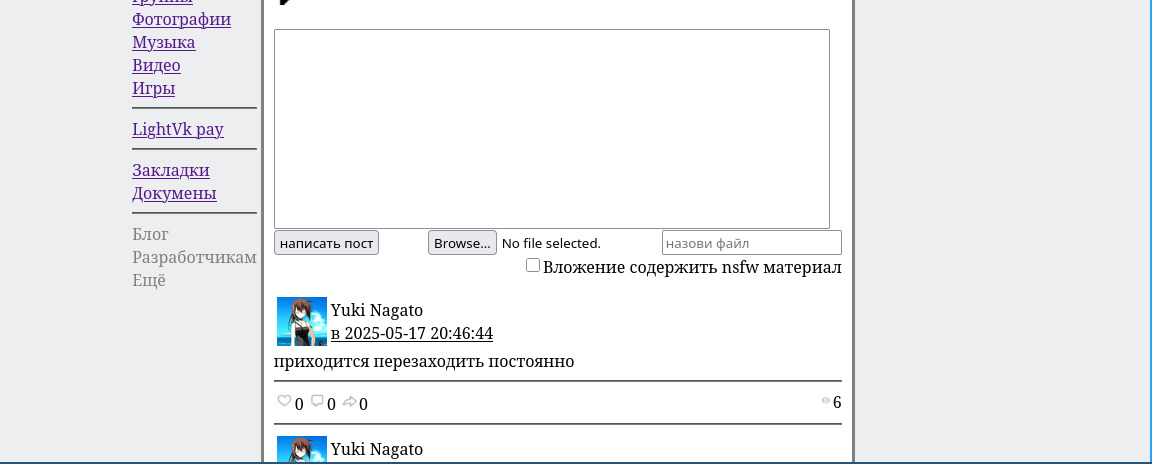Open the Видео section
This screenshot has width=1152, height=464.
point(156,65)
